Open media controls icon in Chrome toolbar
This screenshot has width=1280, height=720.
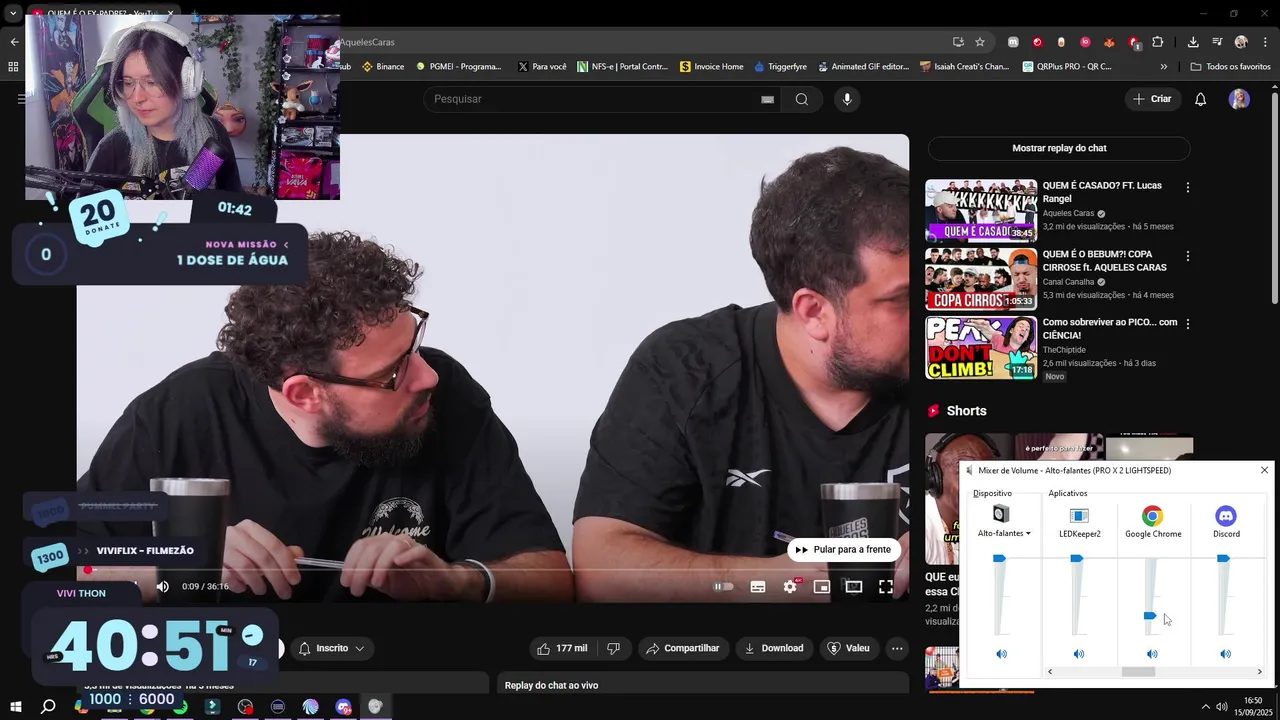coord(1217,42)
